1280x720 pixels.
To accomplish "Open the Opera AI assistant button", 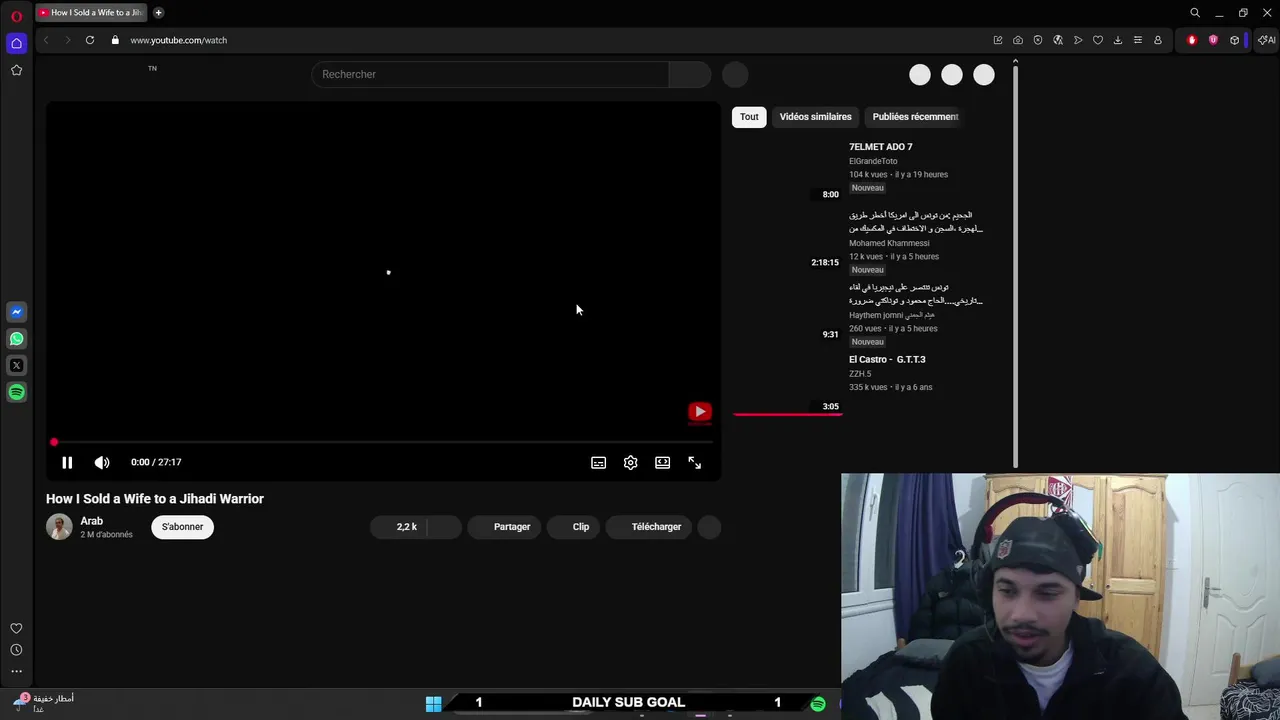I will pyautogui.click(x=1266, y=40).
